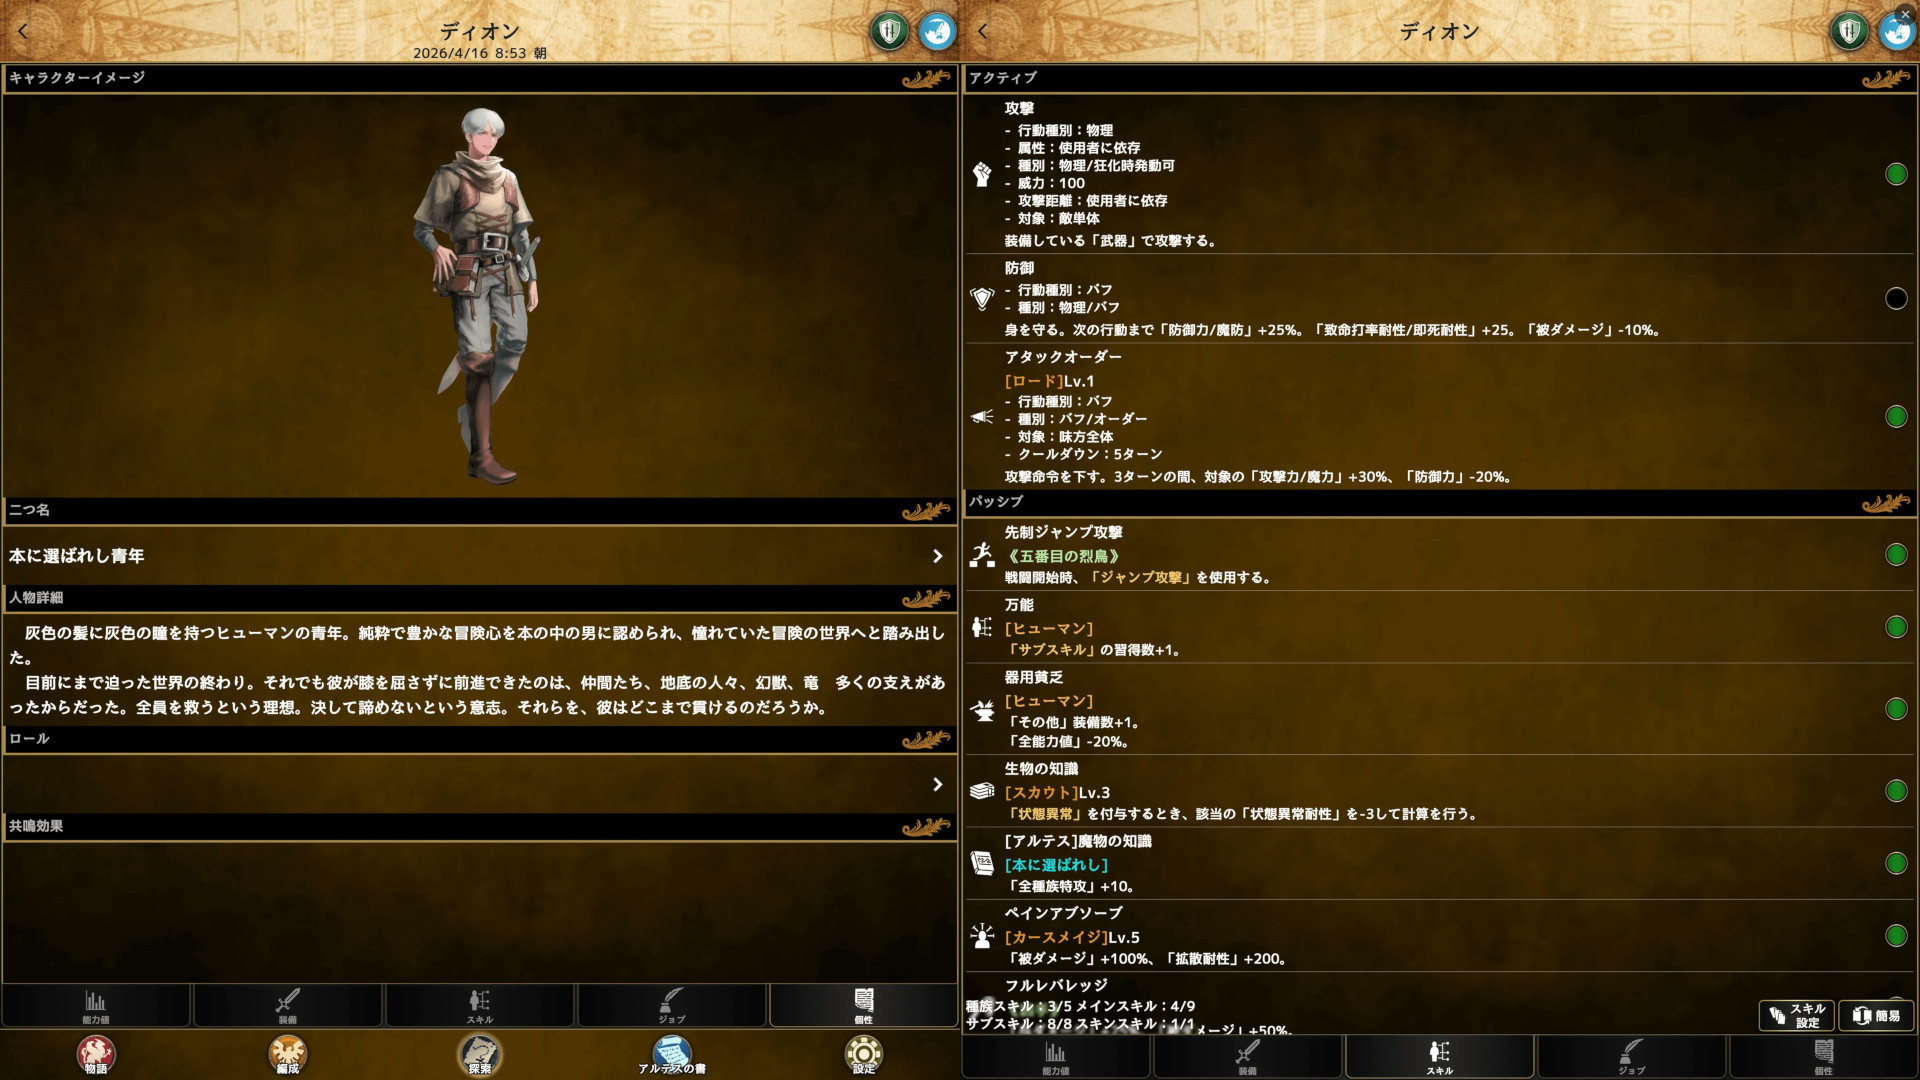Expand the 本に選ばれし青年 title row
1920x1080 pixels.
[937, 556]
